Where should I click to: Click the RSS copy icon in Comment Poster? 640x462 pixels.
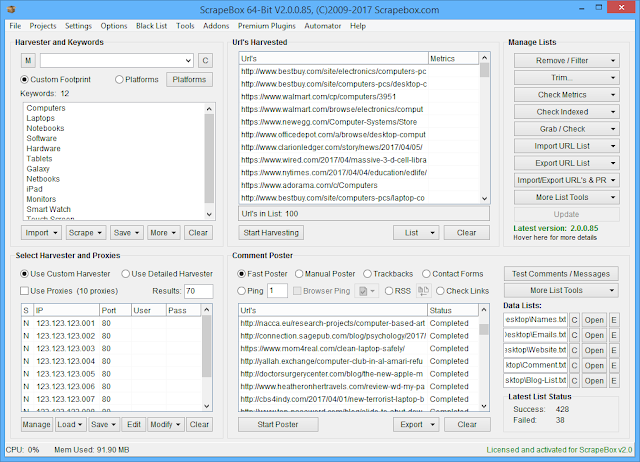[423, 291]
